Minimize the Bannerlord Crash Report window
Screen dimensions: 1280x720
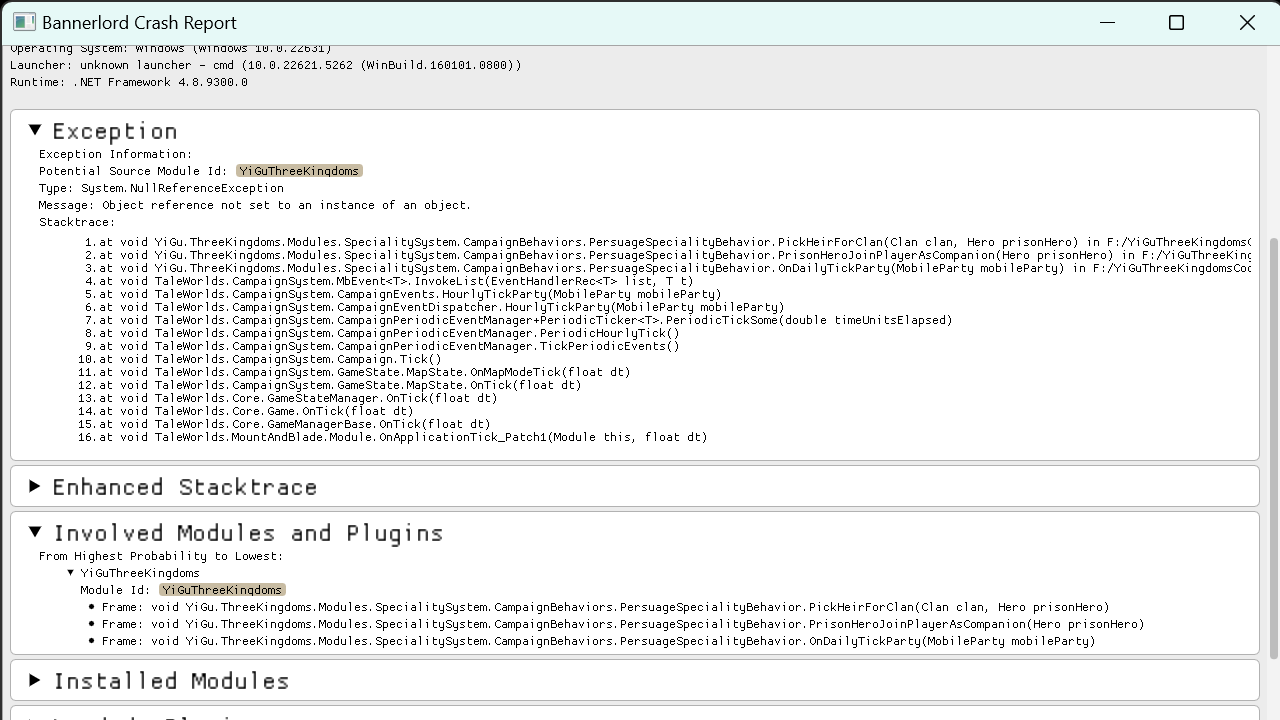[1107, 22]
